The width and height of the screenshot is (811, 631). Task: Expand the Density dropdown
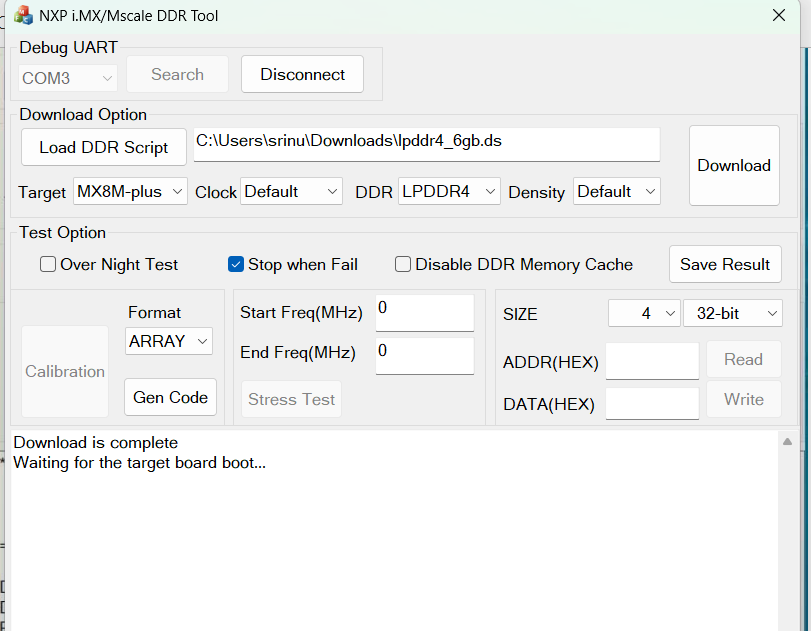coord(616,192)
